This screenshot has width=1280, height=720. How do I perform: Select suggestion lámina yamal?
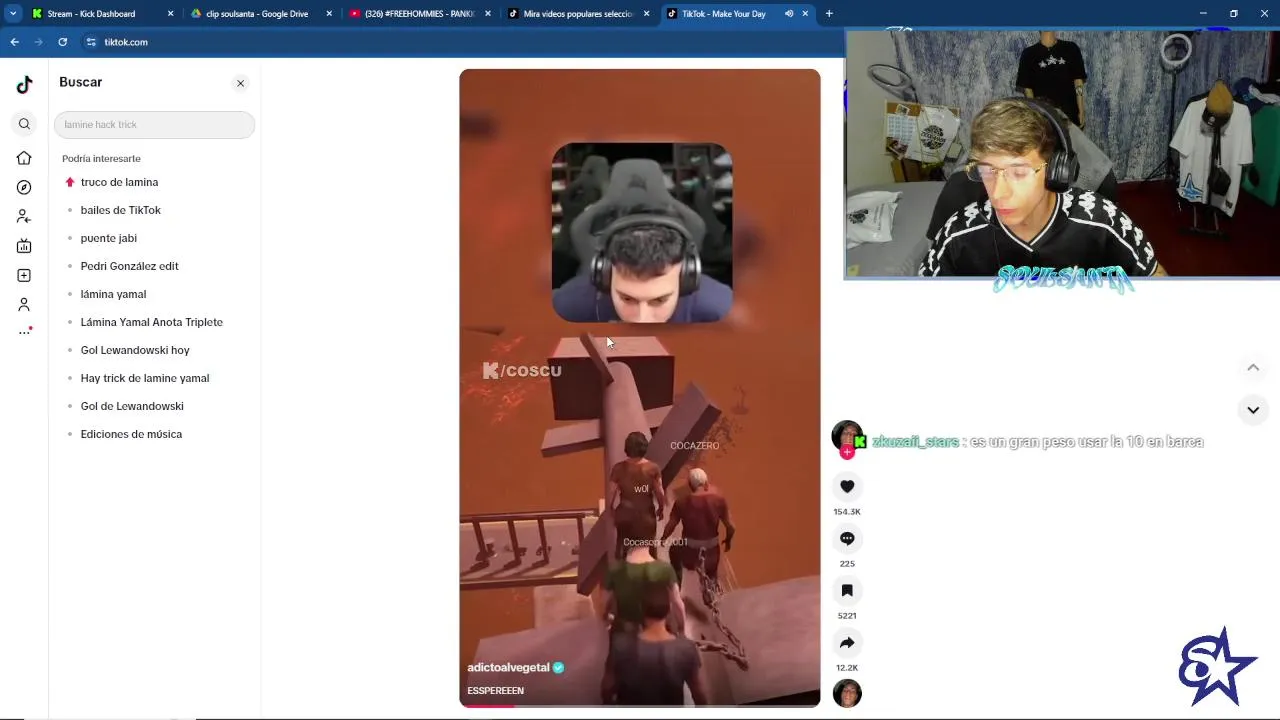[x=113, y=294]
